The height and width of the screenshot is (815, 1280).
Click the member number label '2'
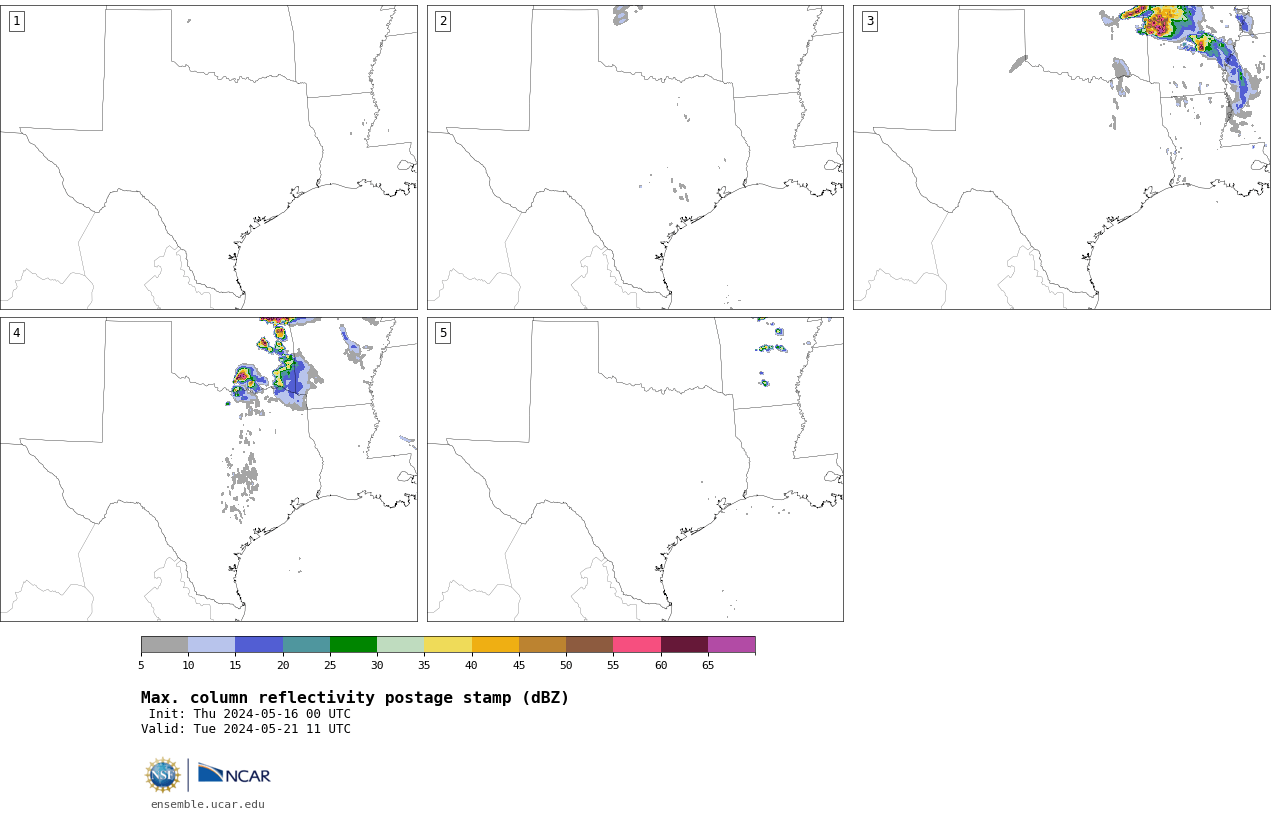tap(443, 21)
